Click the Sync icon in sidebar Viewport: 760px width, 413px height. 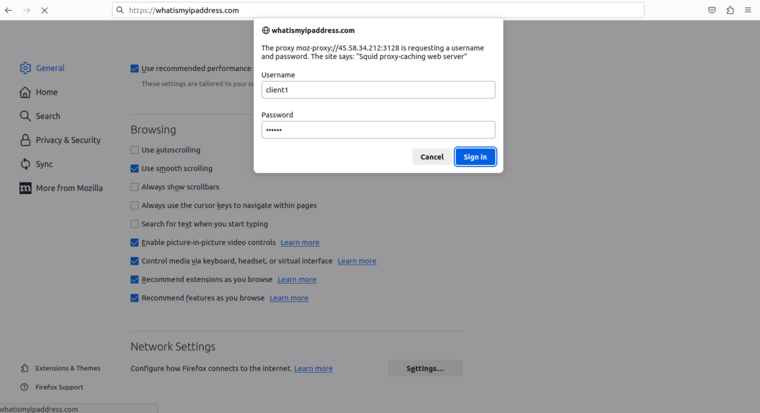click(25, 164)
